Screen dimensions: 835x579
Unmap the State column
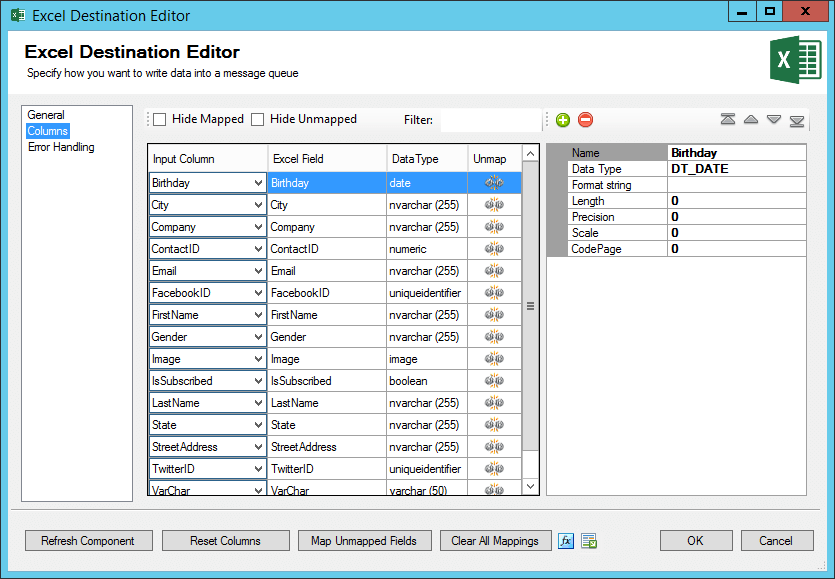click(494, 425)
